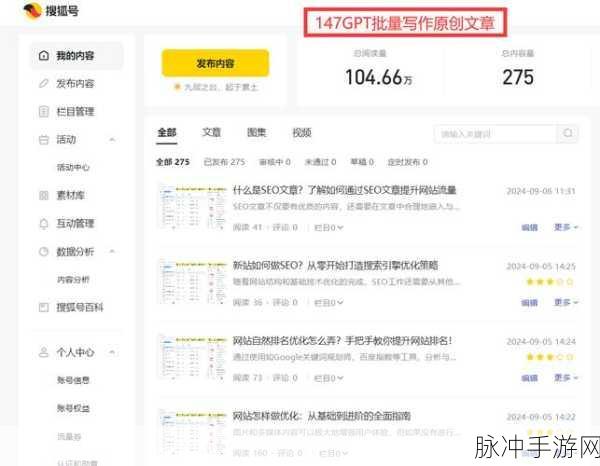Open 栏目 dropdown for 网站自然排名优化 article
The width and height of the screenshot is (600, 466).
pos(328,378)
